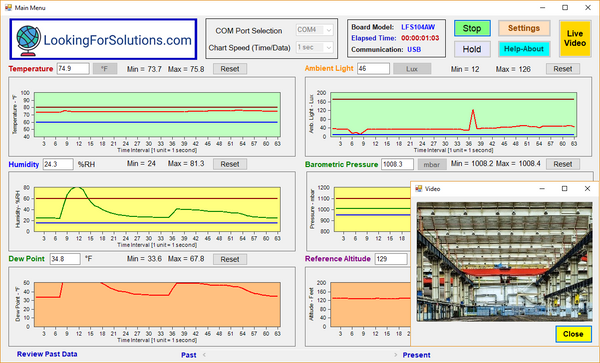The height and width of the screenshot is (363, 600).
Task: Open the Chart Speed dropdown
Action: pyautogui.click(x=315, y=47)
